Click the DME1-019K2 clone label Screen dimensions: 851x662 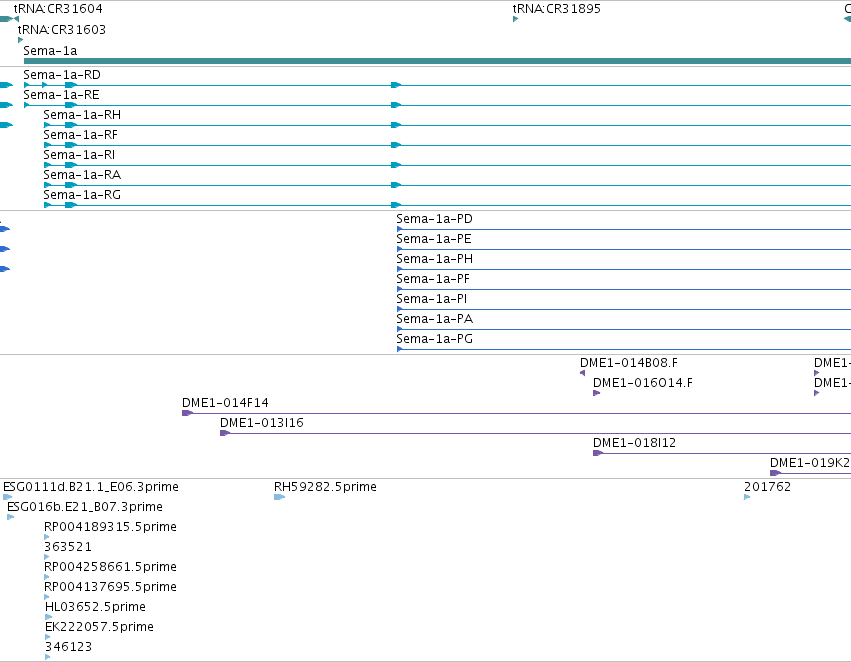pos(810,463)
